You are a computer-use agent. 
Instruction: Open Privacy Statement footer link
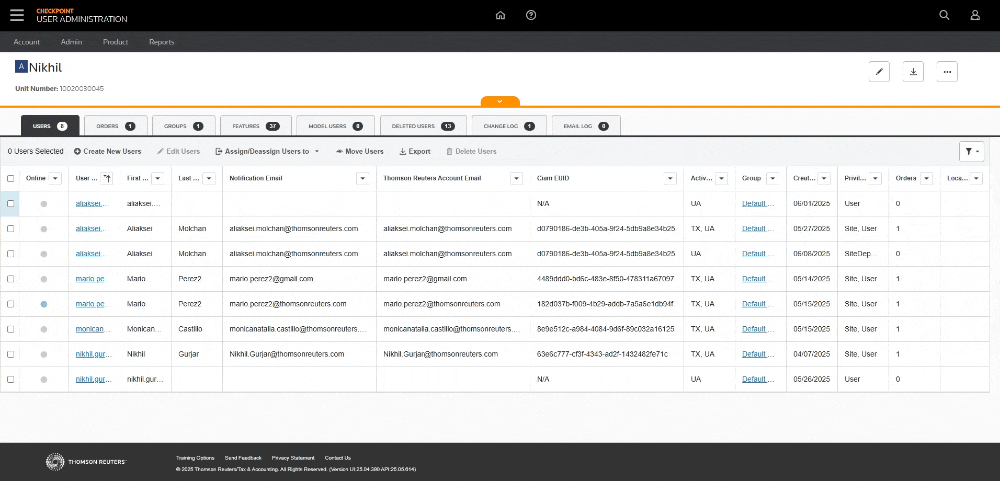pos(293,458)
